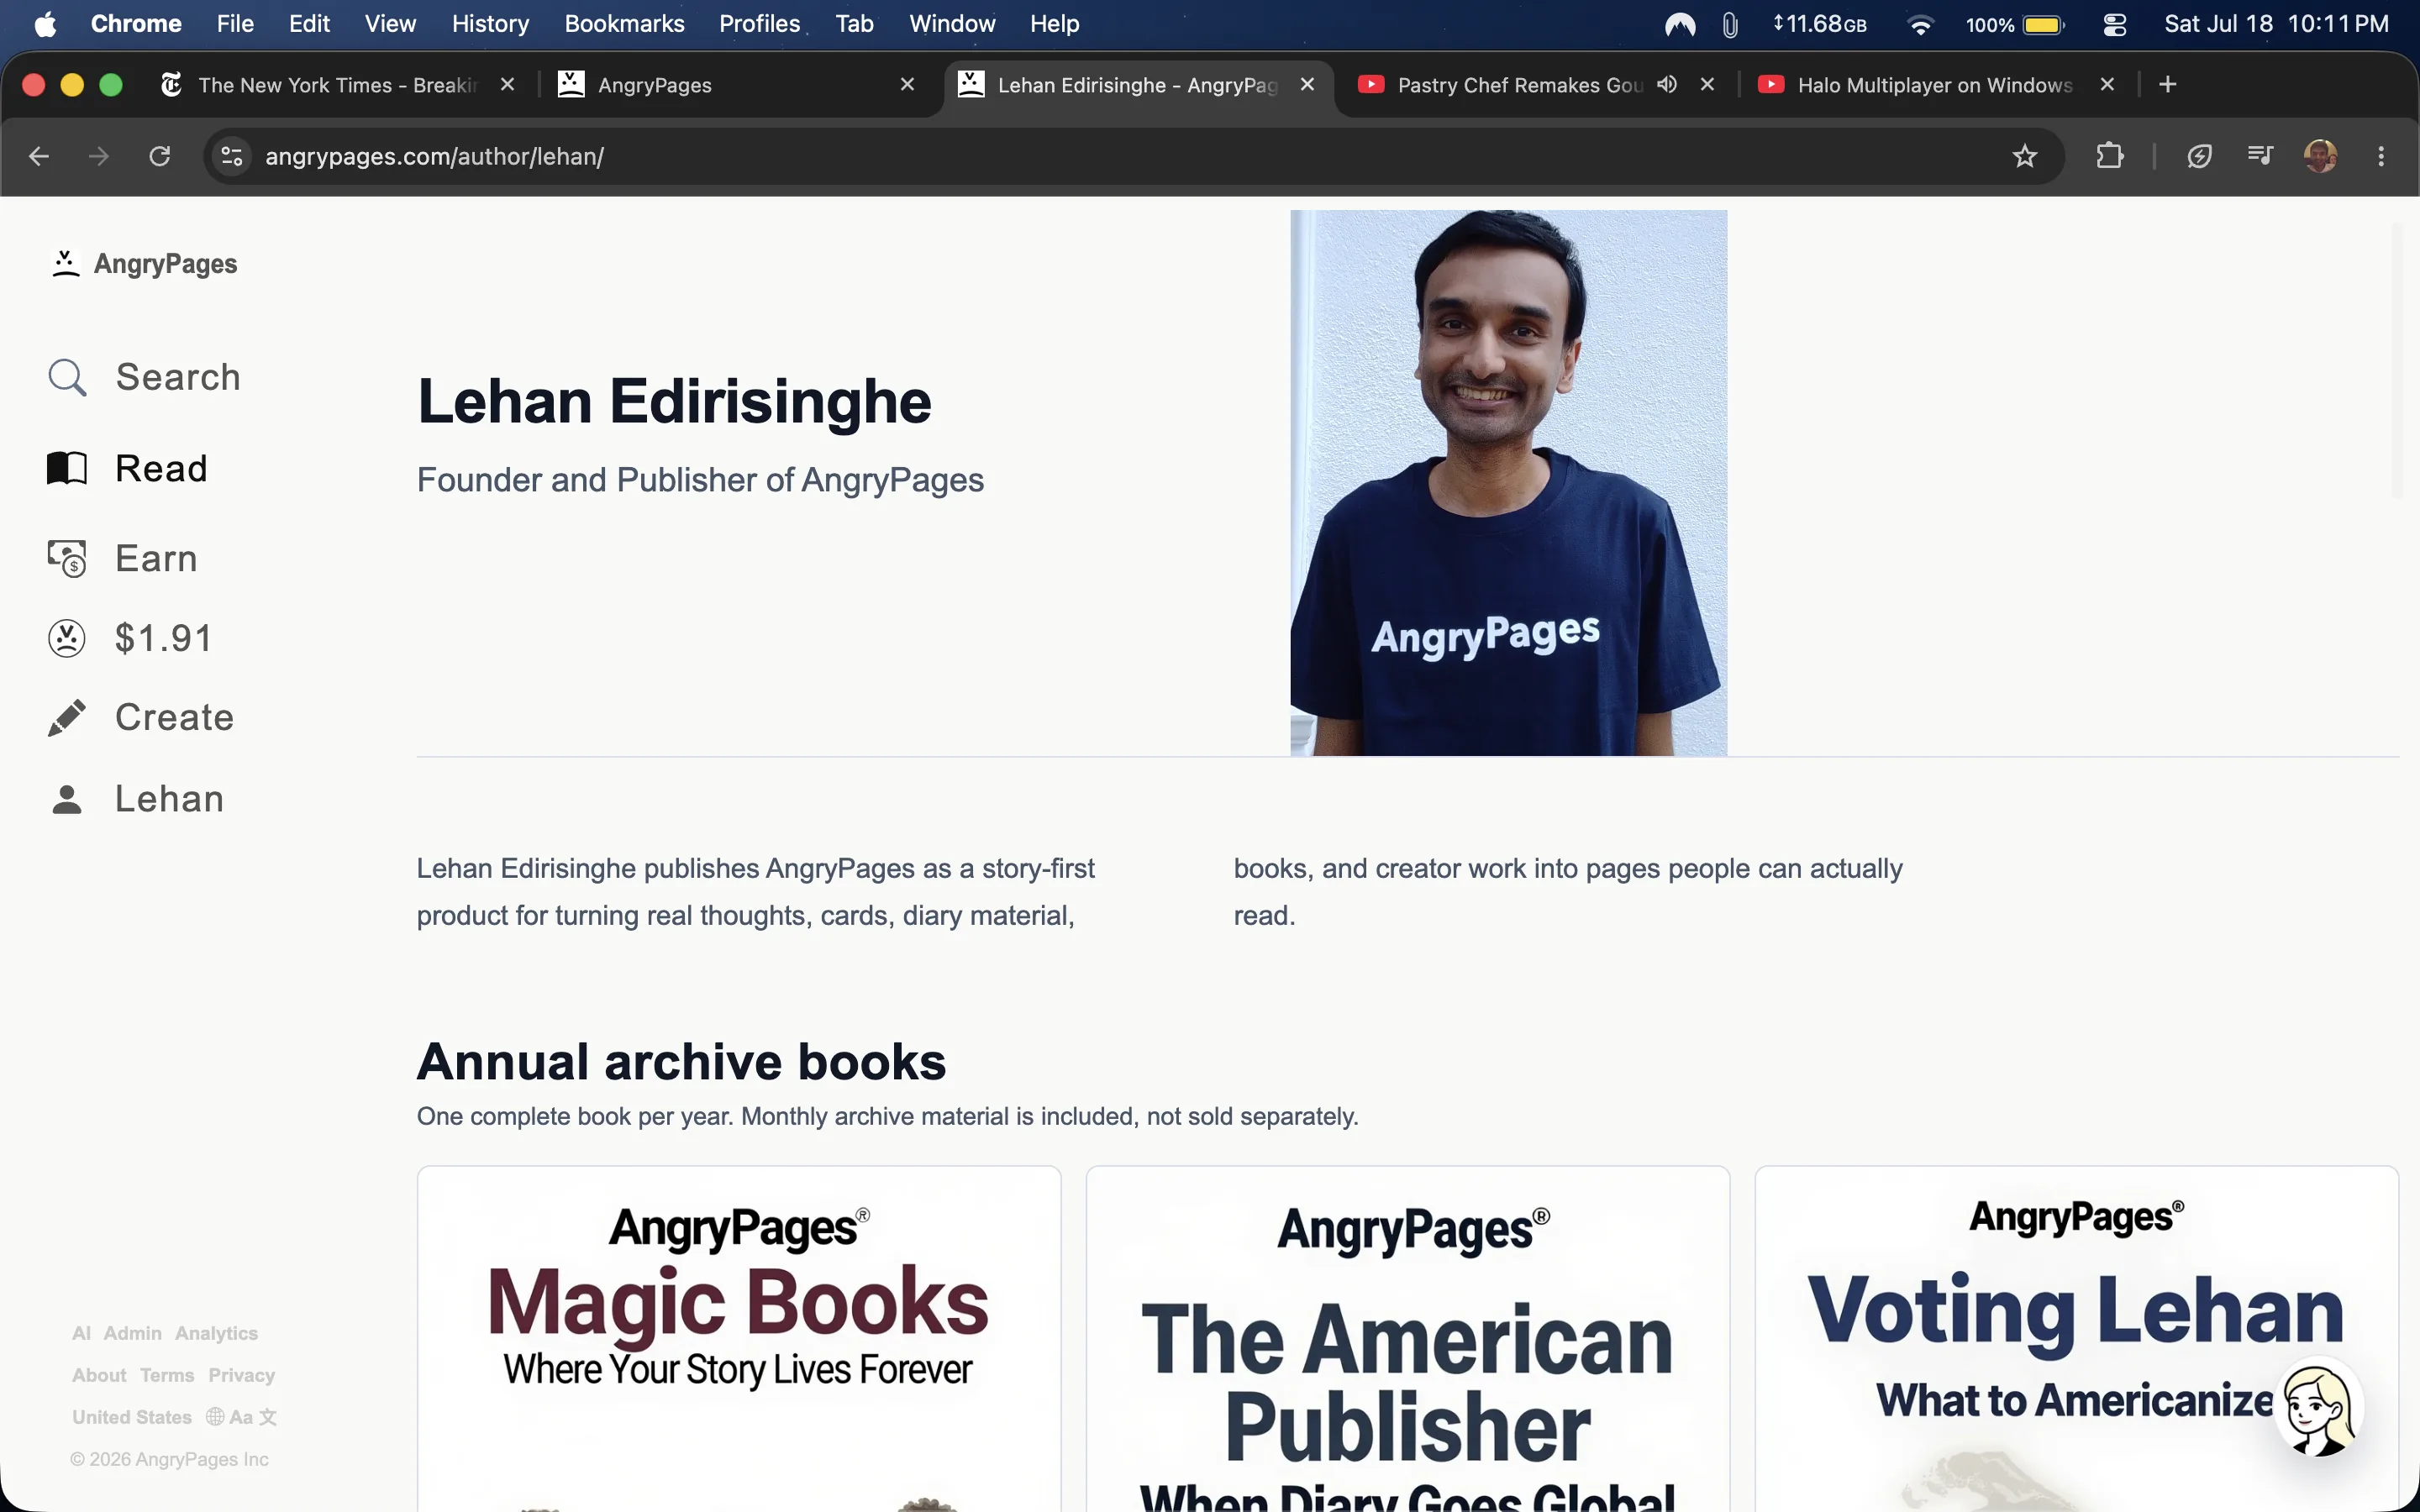Open the Chrome profile avatar
Screen dimensions: 2420x1512
click(2320, 156)
